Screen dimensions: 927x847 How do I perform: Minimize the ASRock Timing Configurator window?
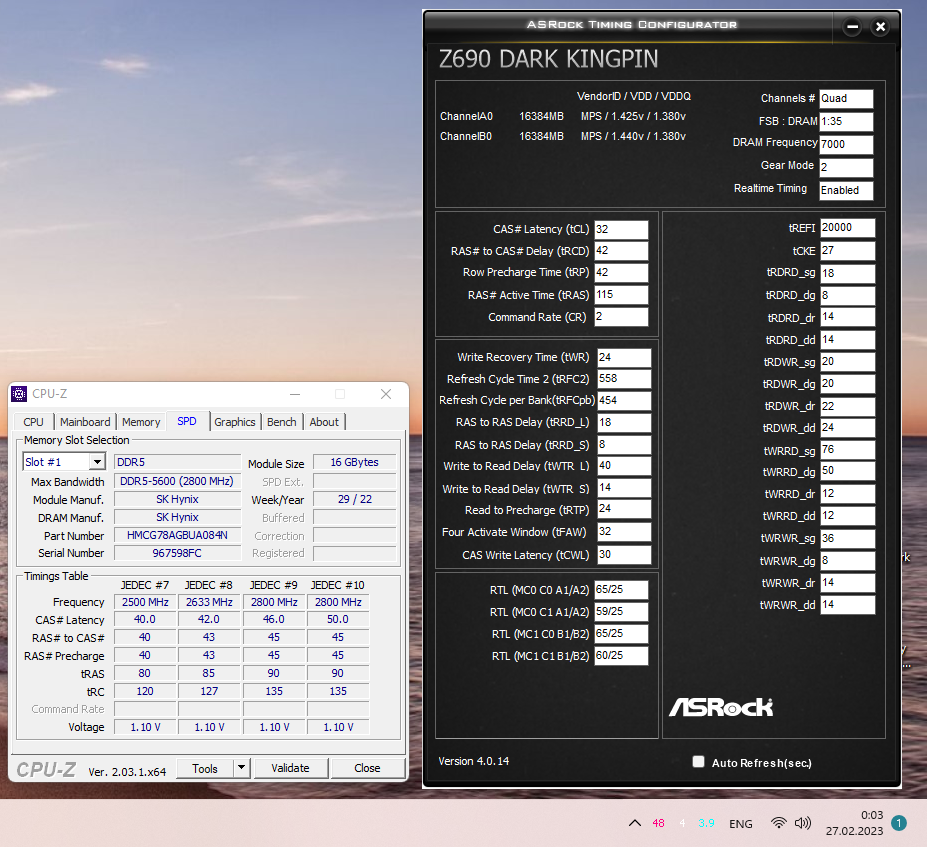coord(852,27)
